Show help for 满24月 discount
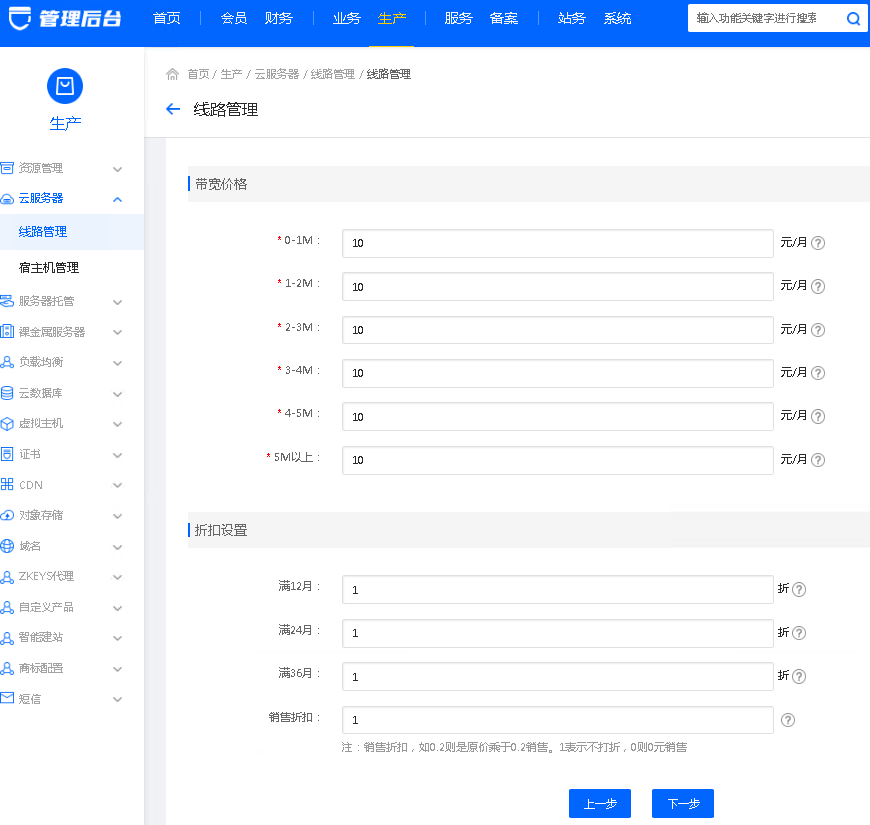The image size is (870, 825). (799, 633)
